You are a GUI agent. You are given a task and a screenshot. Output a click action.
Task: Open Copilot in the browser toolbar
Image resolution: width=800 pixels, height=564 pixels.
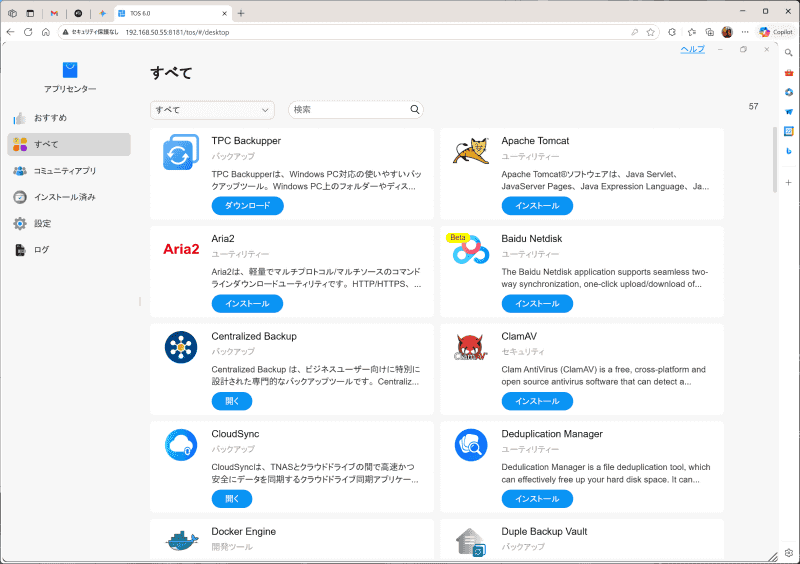click(776, 32)
